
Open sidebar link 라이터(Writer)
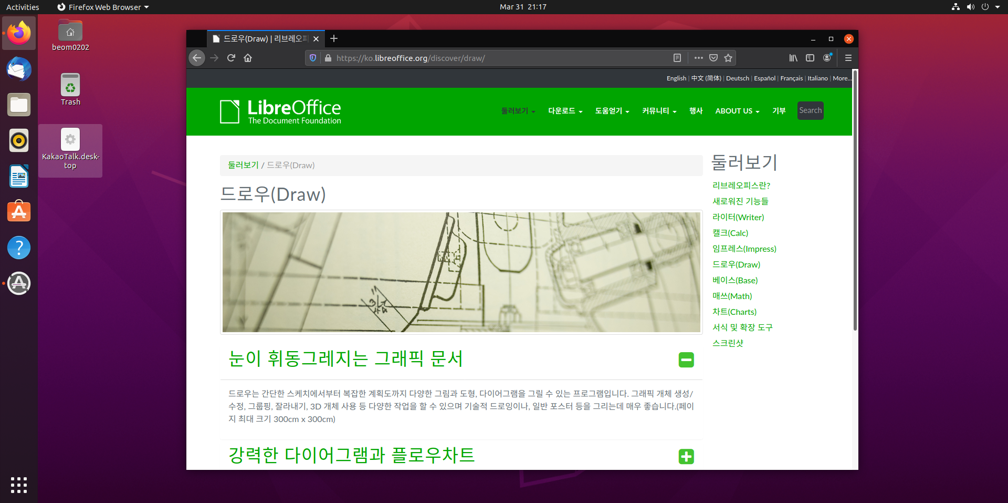tap(738, 217)
